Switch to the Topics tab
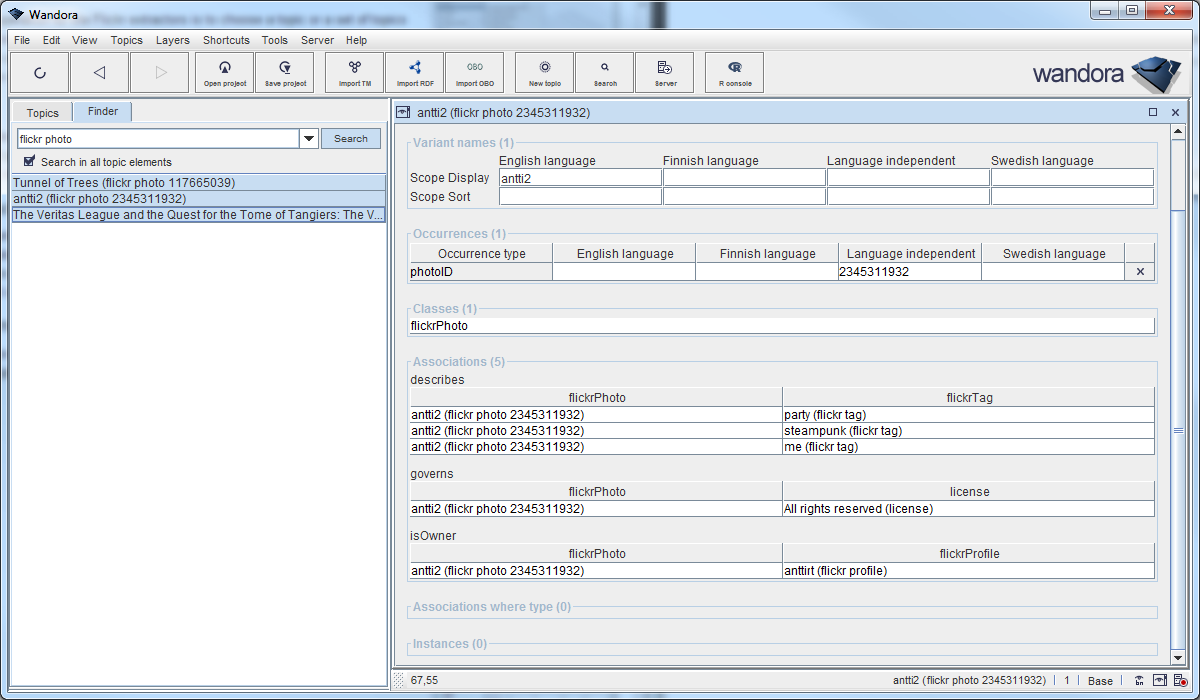 click(x=43, y=113)
